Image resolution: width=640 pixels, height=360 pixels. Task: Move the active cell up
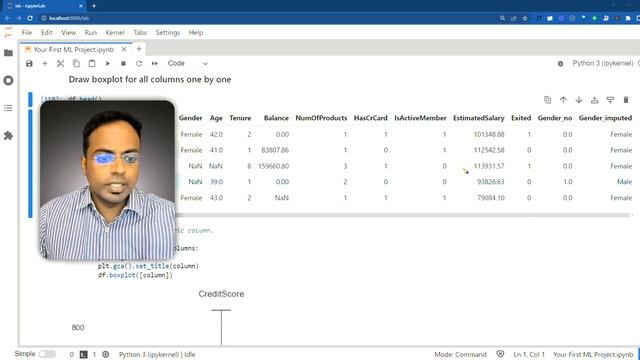563,100
